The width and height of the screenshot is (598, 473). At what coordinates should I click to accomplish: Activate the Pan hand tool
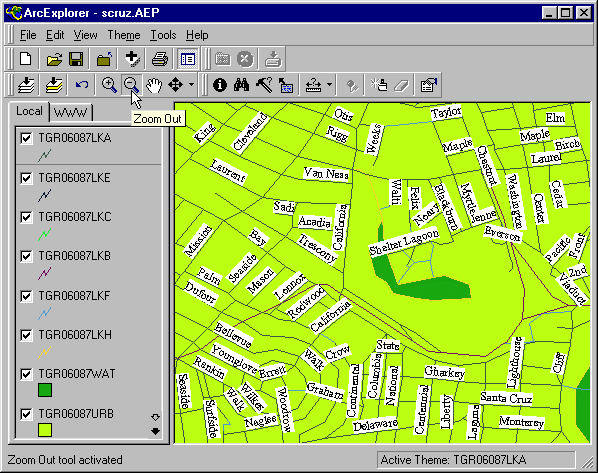click(x=154, y=85)
